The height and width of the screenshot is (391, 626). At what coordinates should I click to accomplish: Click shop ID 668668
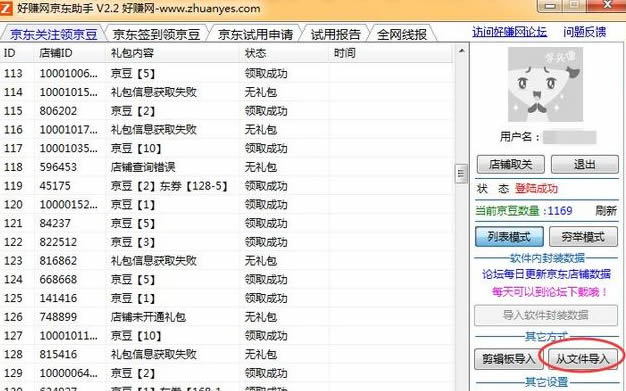point(58,280)
